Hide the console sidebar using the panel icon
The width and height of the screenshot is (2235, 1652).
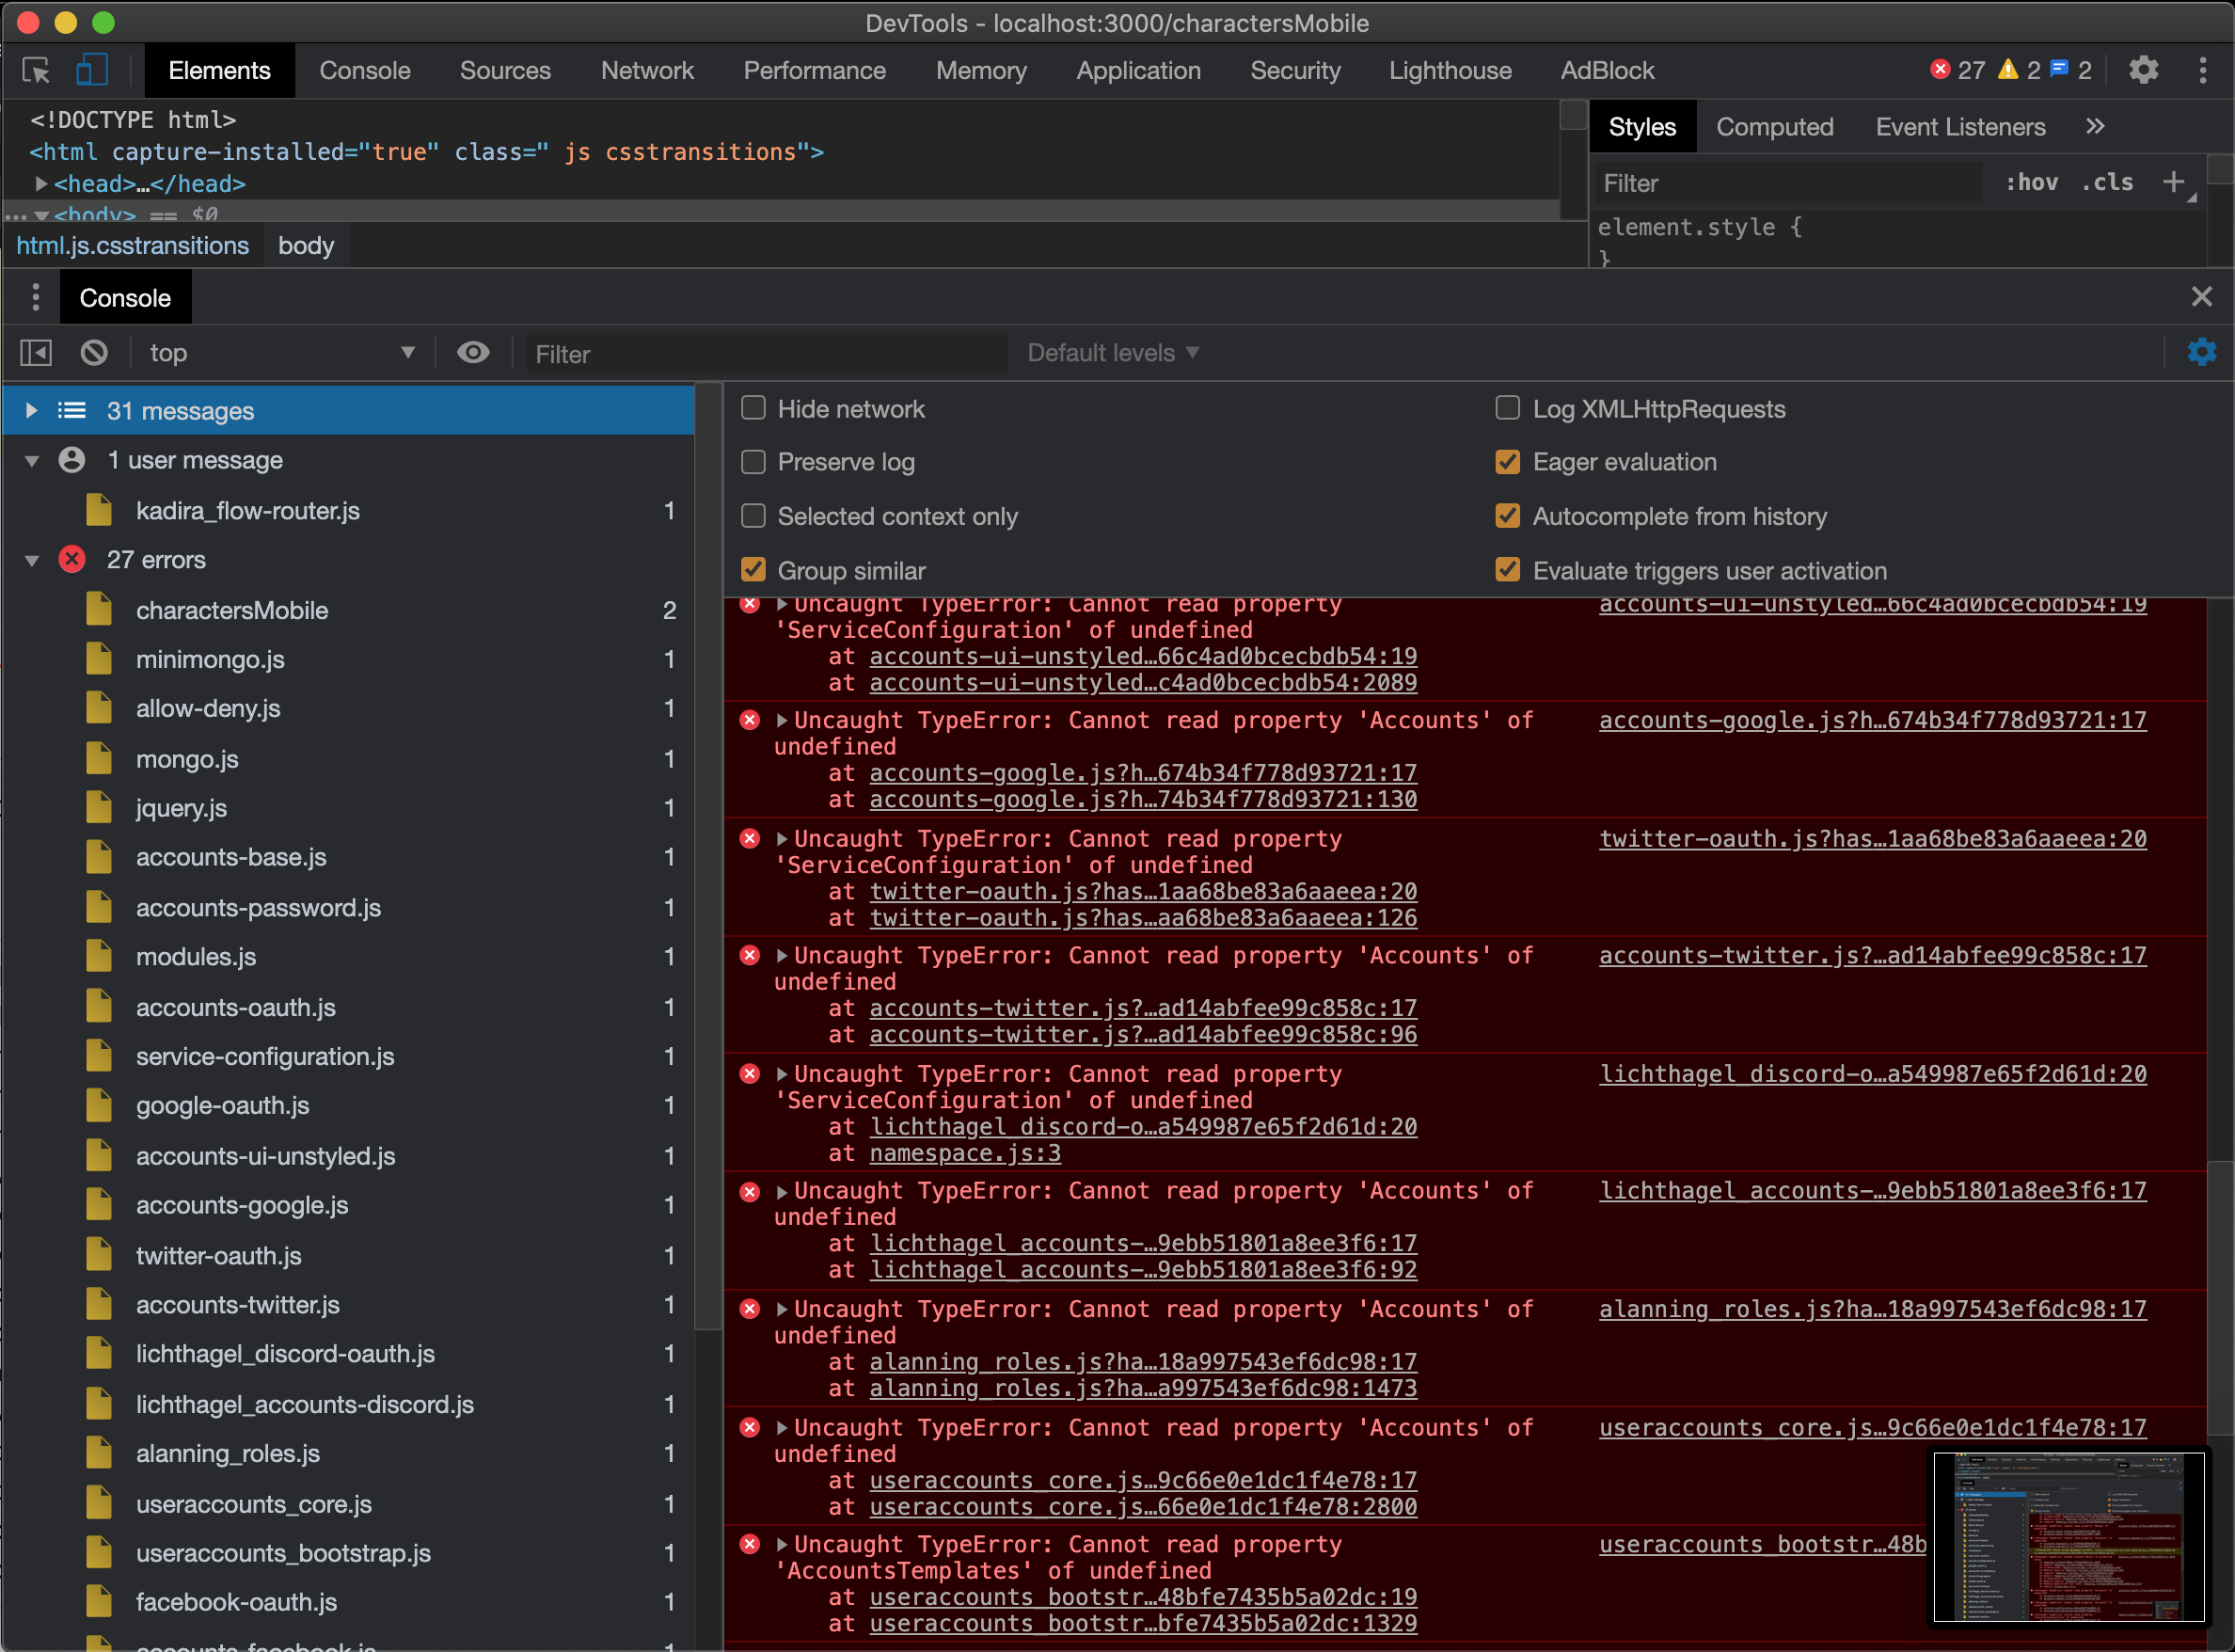[36, 353]
